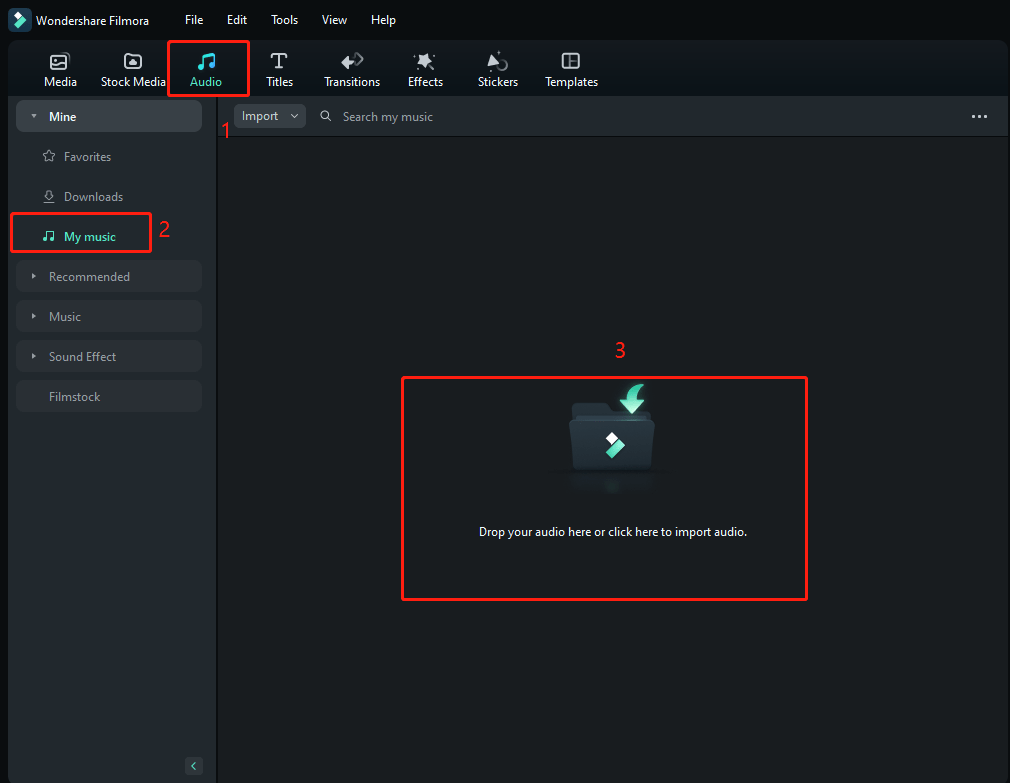Open the Favorites audio category
Screen dimensions: 1010x783
pyautogui.click(x=85, y=156)
